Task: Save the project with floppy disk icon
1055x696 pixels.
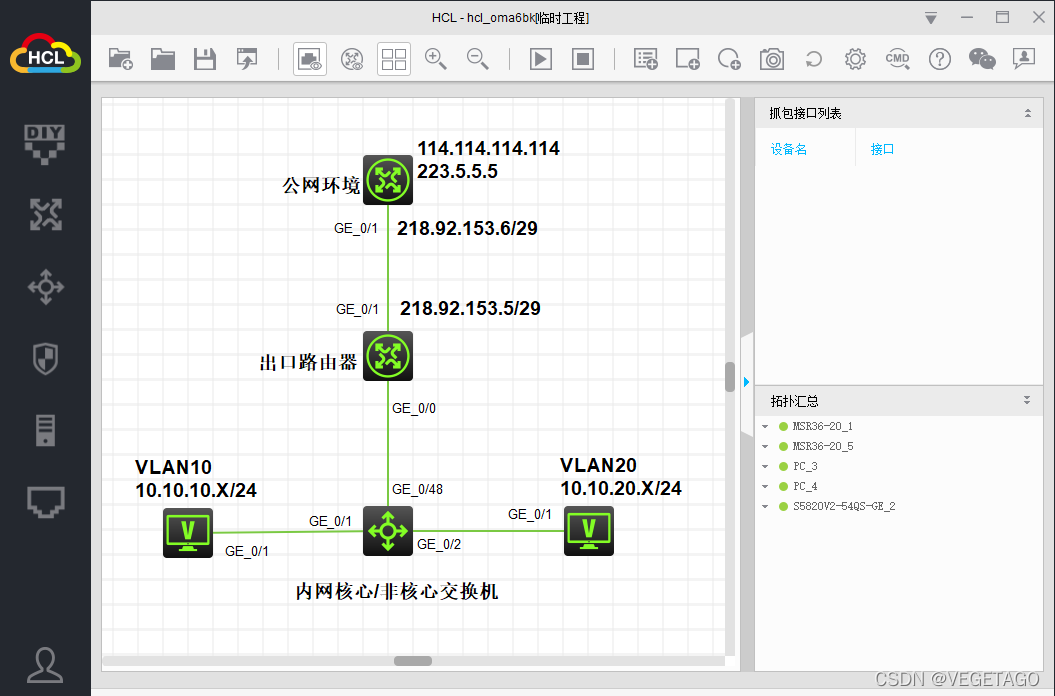Action: click(x=204, y=59)
